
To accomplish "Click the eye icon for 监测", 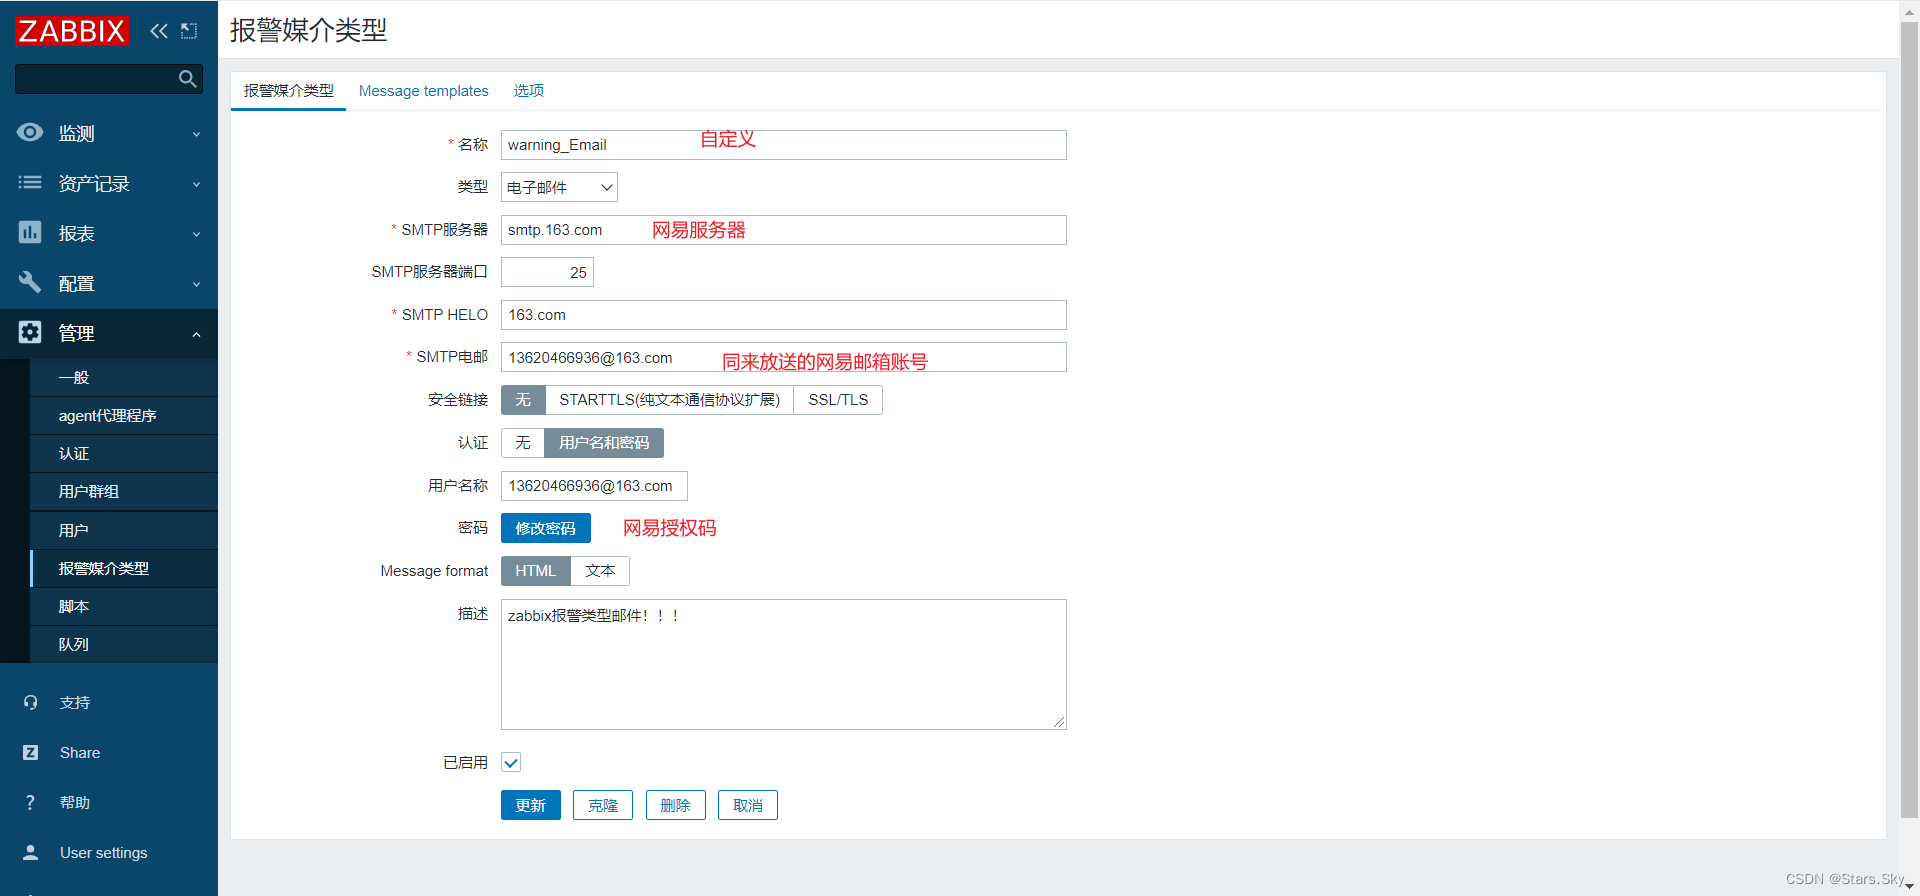I will 30,133.
